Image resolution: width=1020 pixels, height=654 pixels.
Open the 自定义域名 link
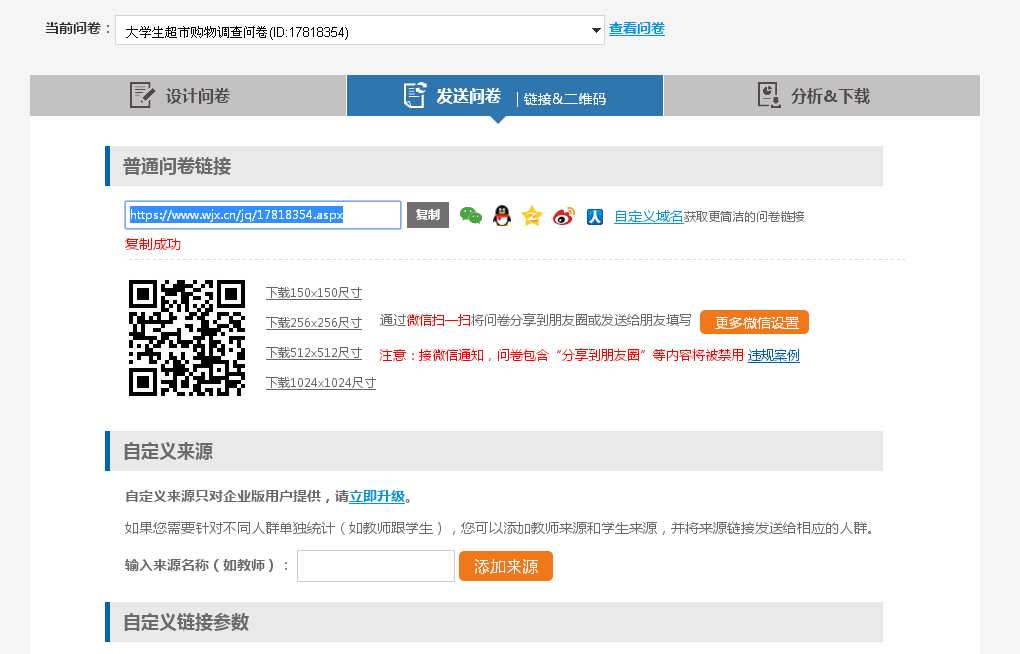pos(649,217)
